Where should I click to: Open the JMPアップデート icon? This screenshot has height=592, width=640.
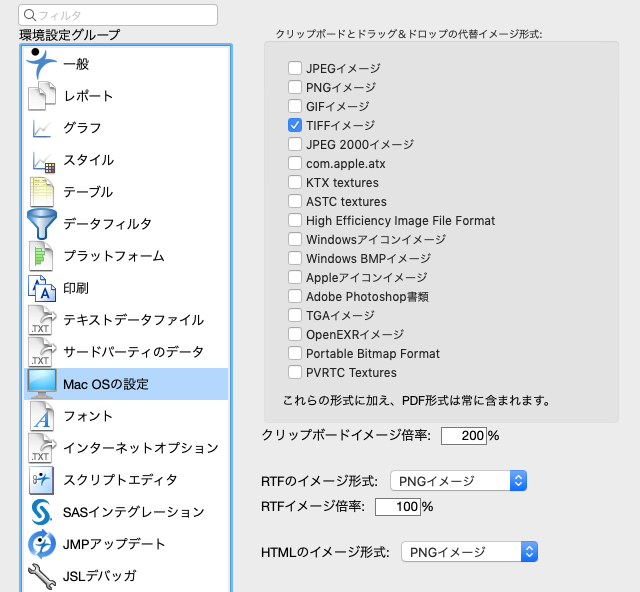click(x=42, y=544)
